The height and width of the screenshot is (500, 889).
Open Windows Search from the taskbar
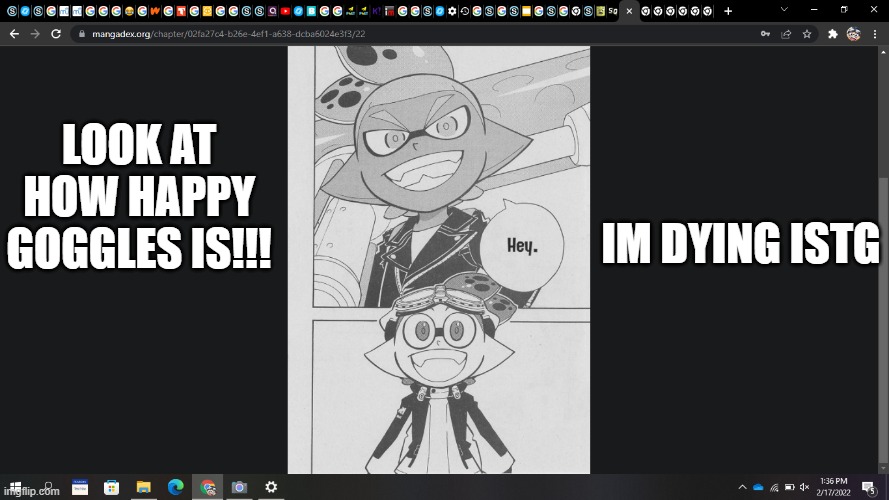48,487
